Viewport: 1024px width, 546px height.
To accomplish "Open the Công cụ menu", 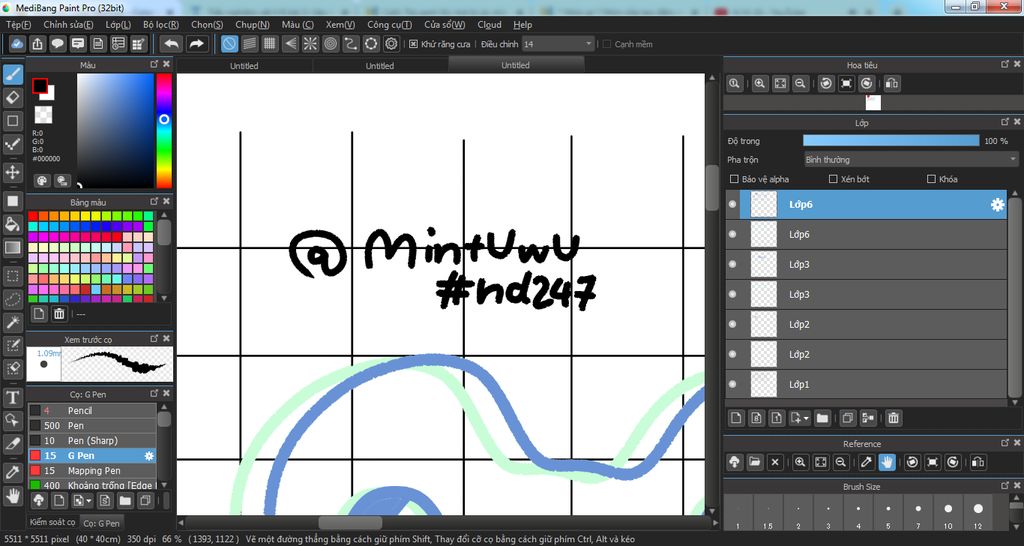I will click(x=389, y=25).
